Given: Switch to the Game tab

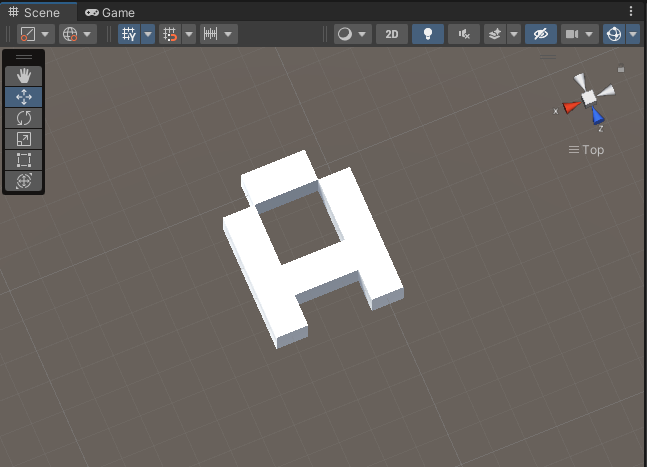Looking at the screenshot, I should (x=110, y=12).
